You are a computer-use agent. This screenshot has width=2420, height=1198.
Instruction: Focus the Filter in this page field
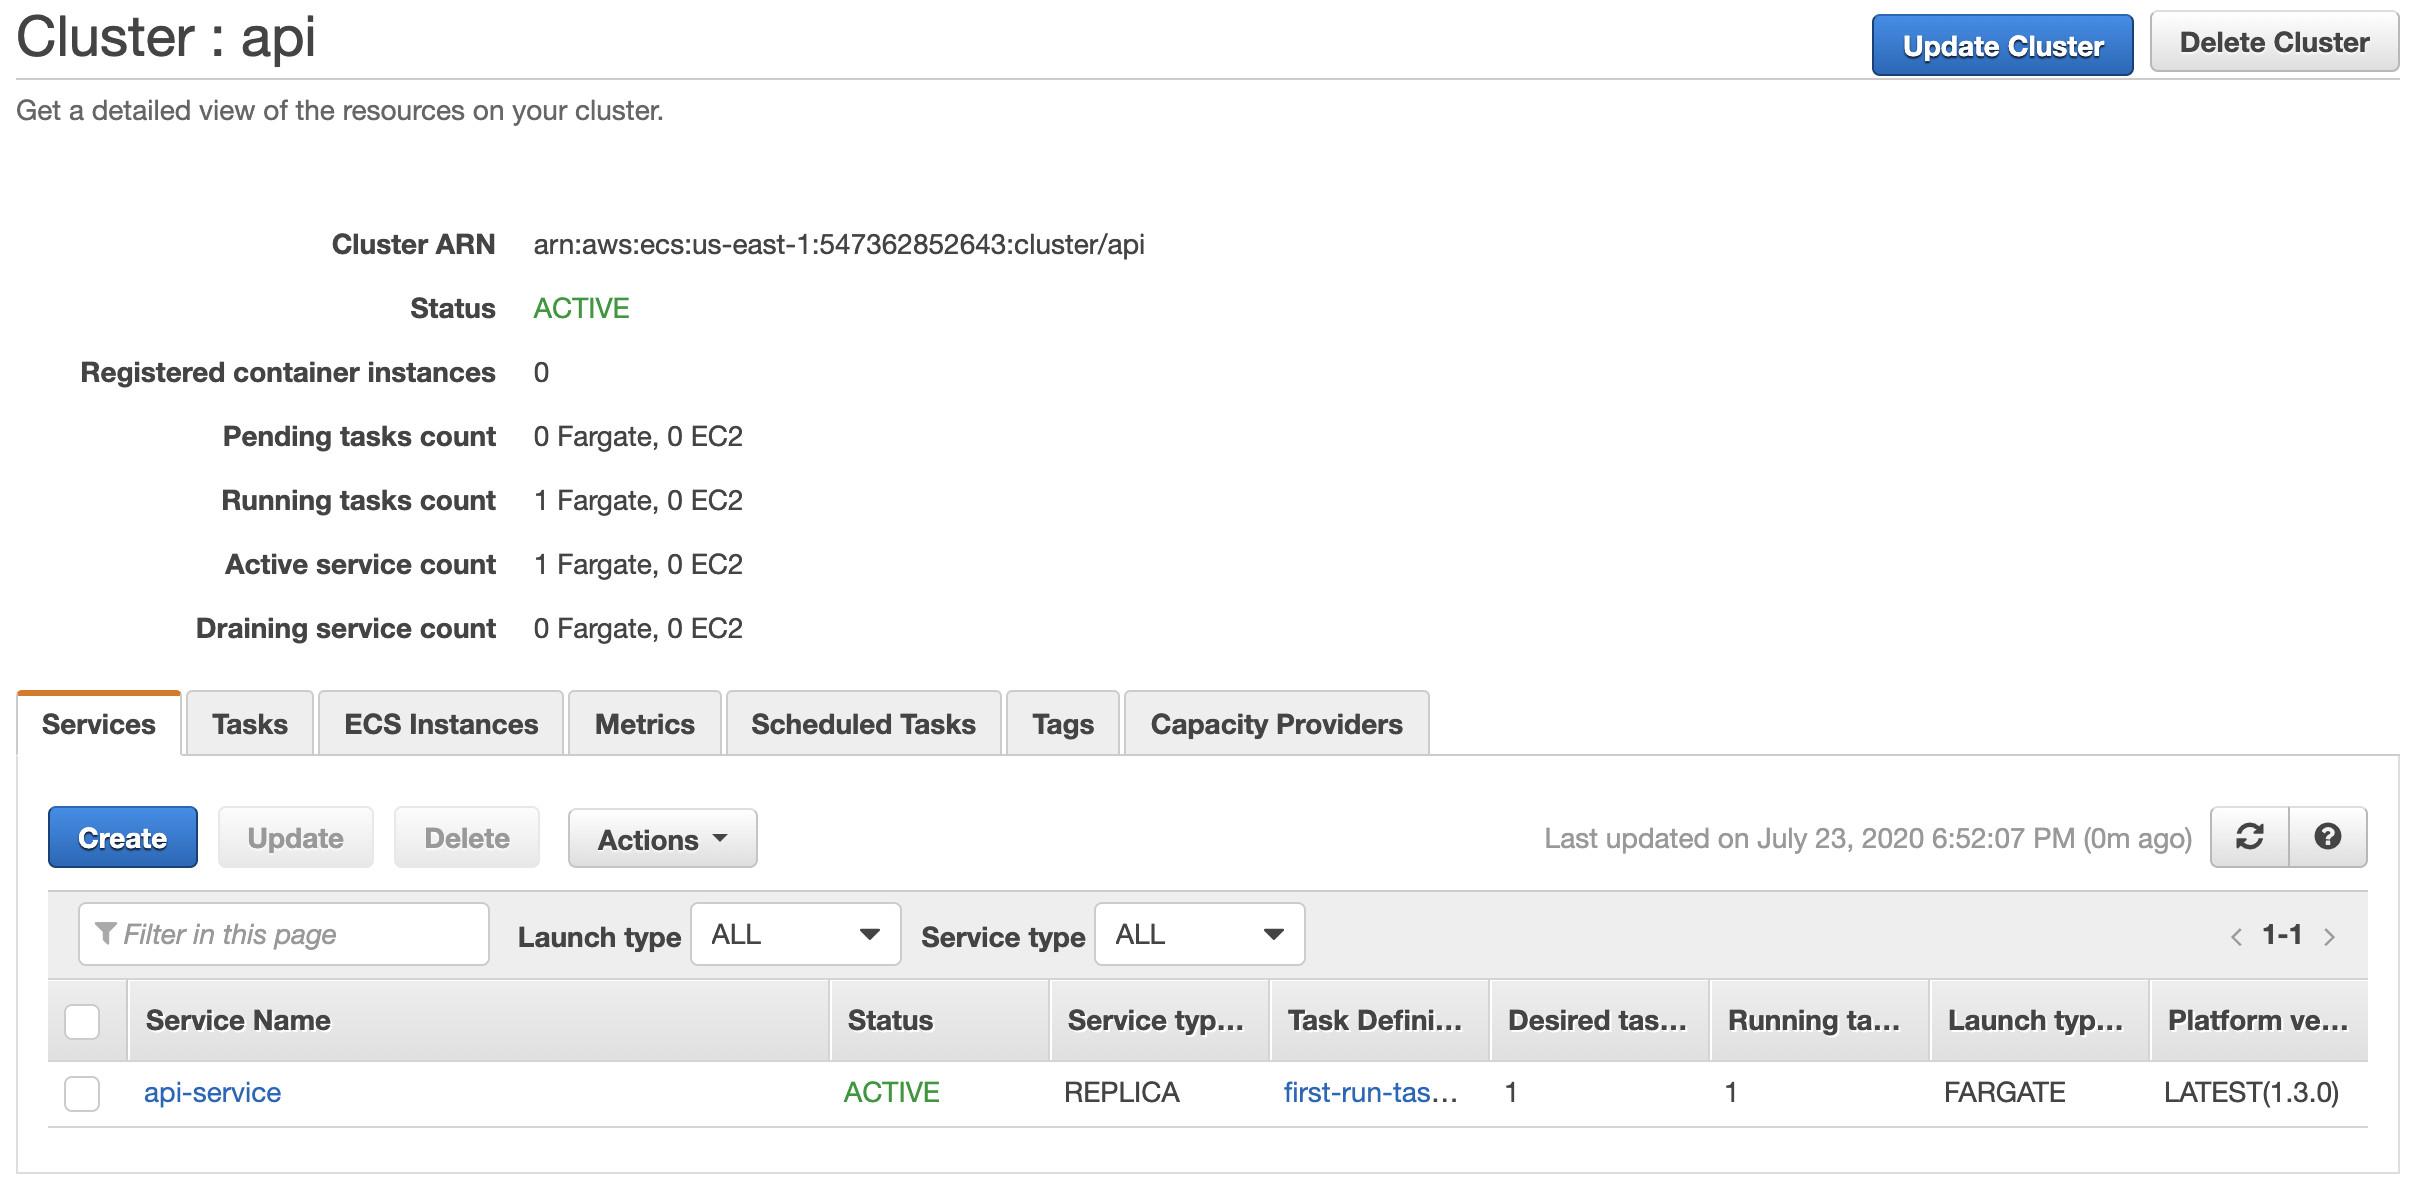click(x=284, y=935)
